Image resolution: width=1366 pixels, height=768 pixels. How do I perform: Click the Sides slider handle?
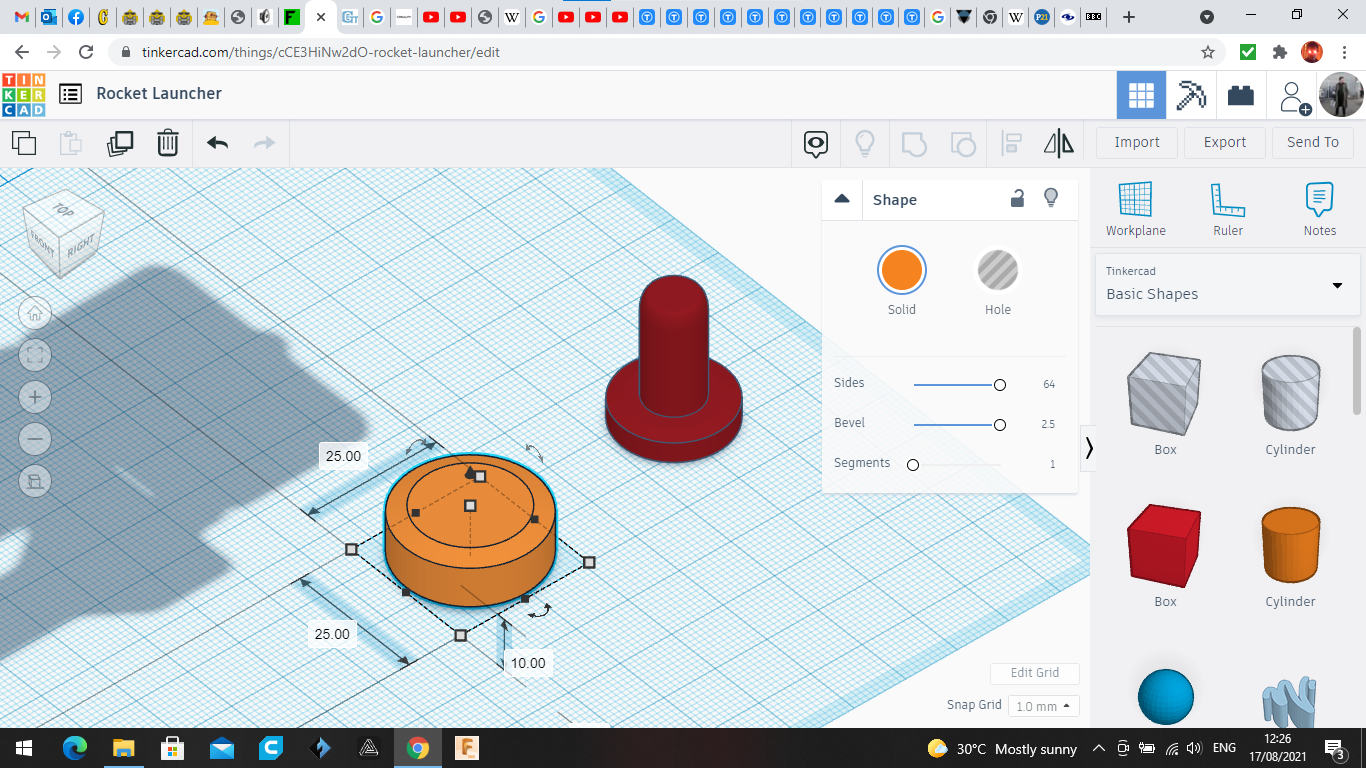point(999,385)
